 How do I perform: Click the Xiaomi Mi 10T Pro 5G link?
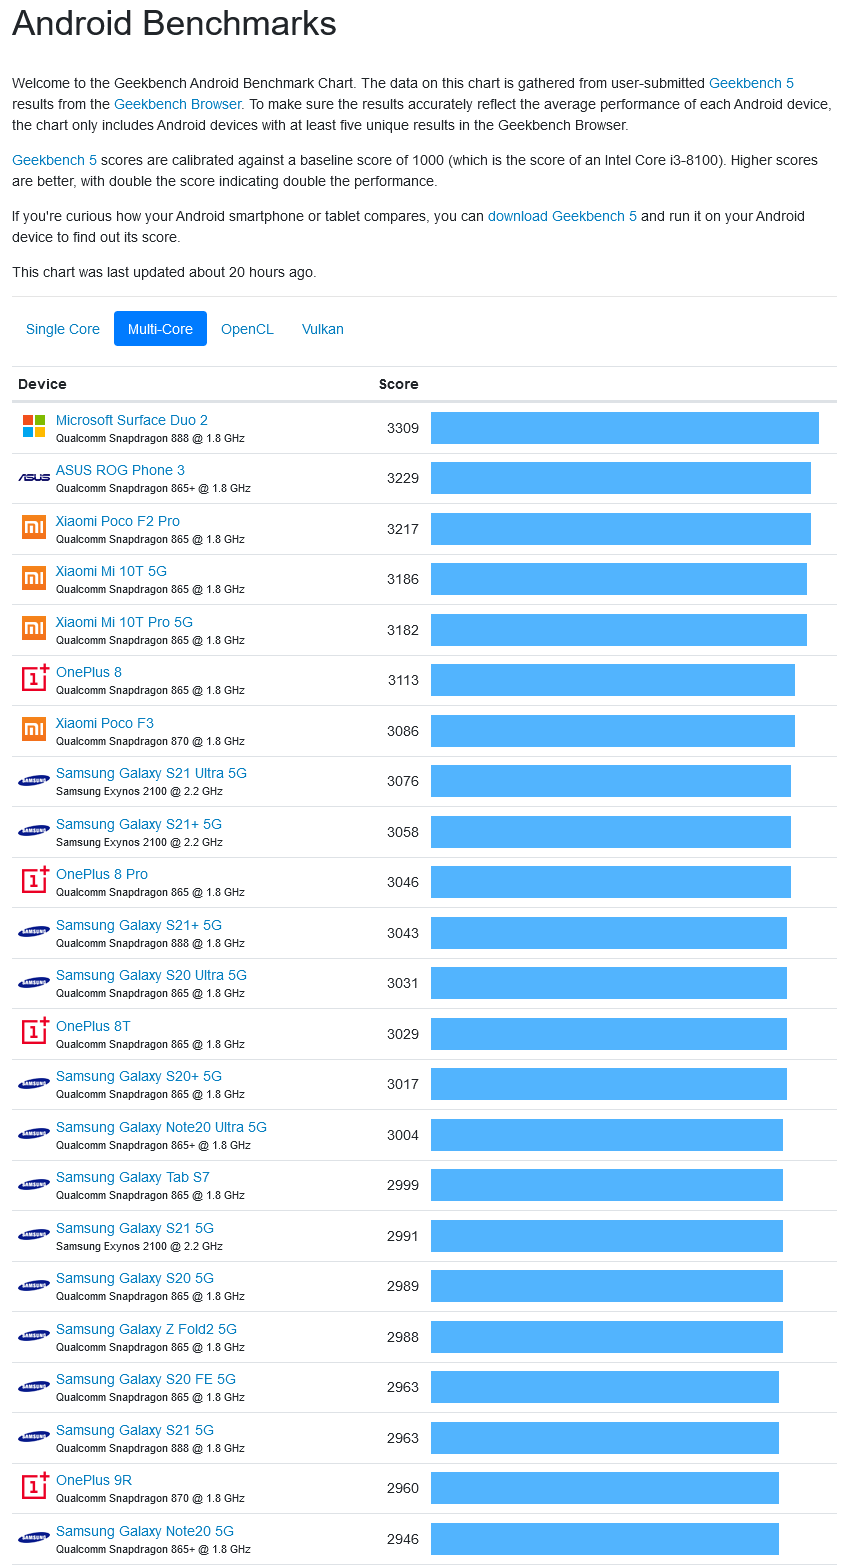pos(124,622)
